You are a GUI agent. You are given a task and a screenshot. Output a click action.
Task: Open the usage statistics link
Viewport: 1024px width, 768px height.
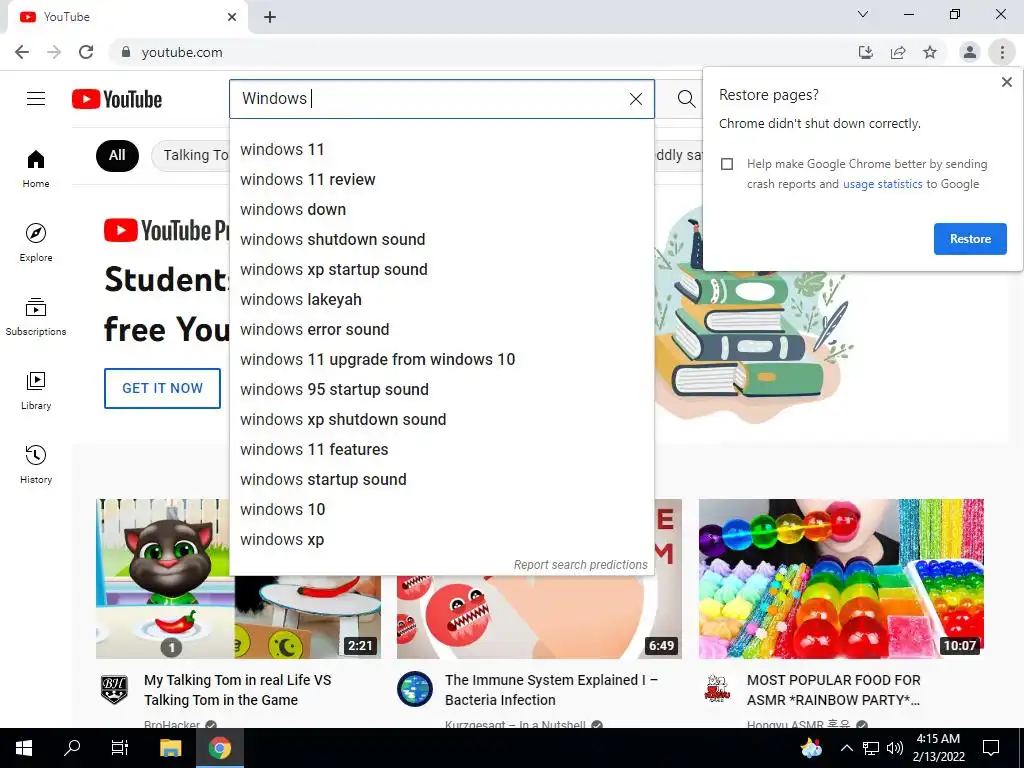[x=882, y=184]
